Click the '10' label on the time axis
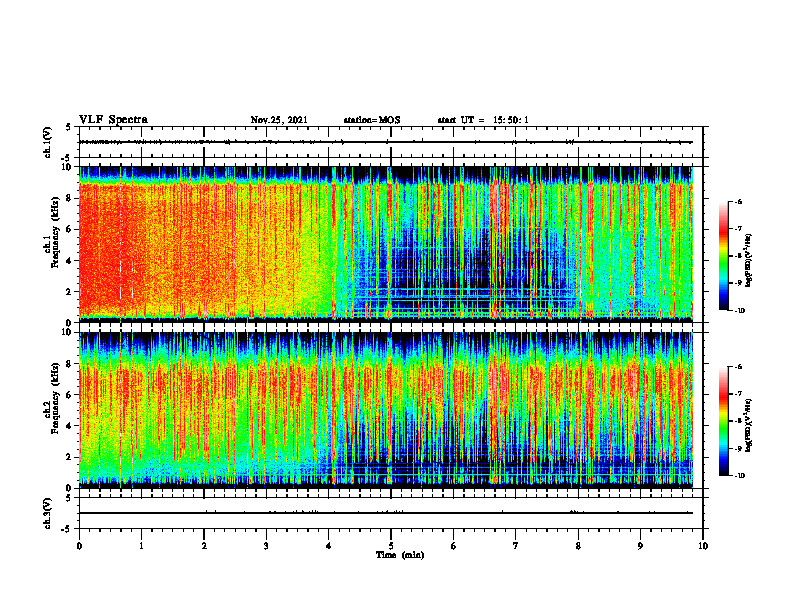The height and width of the screenshot is (612, 792). click(x=703, y=546)
